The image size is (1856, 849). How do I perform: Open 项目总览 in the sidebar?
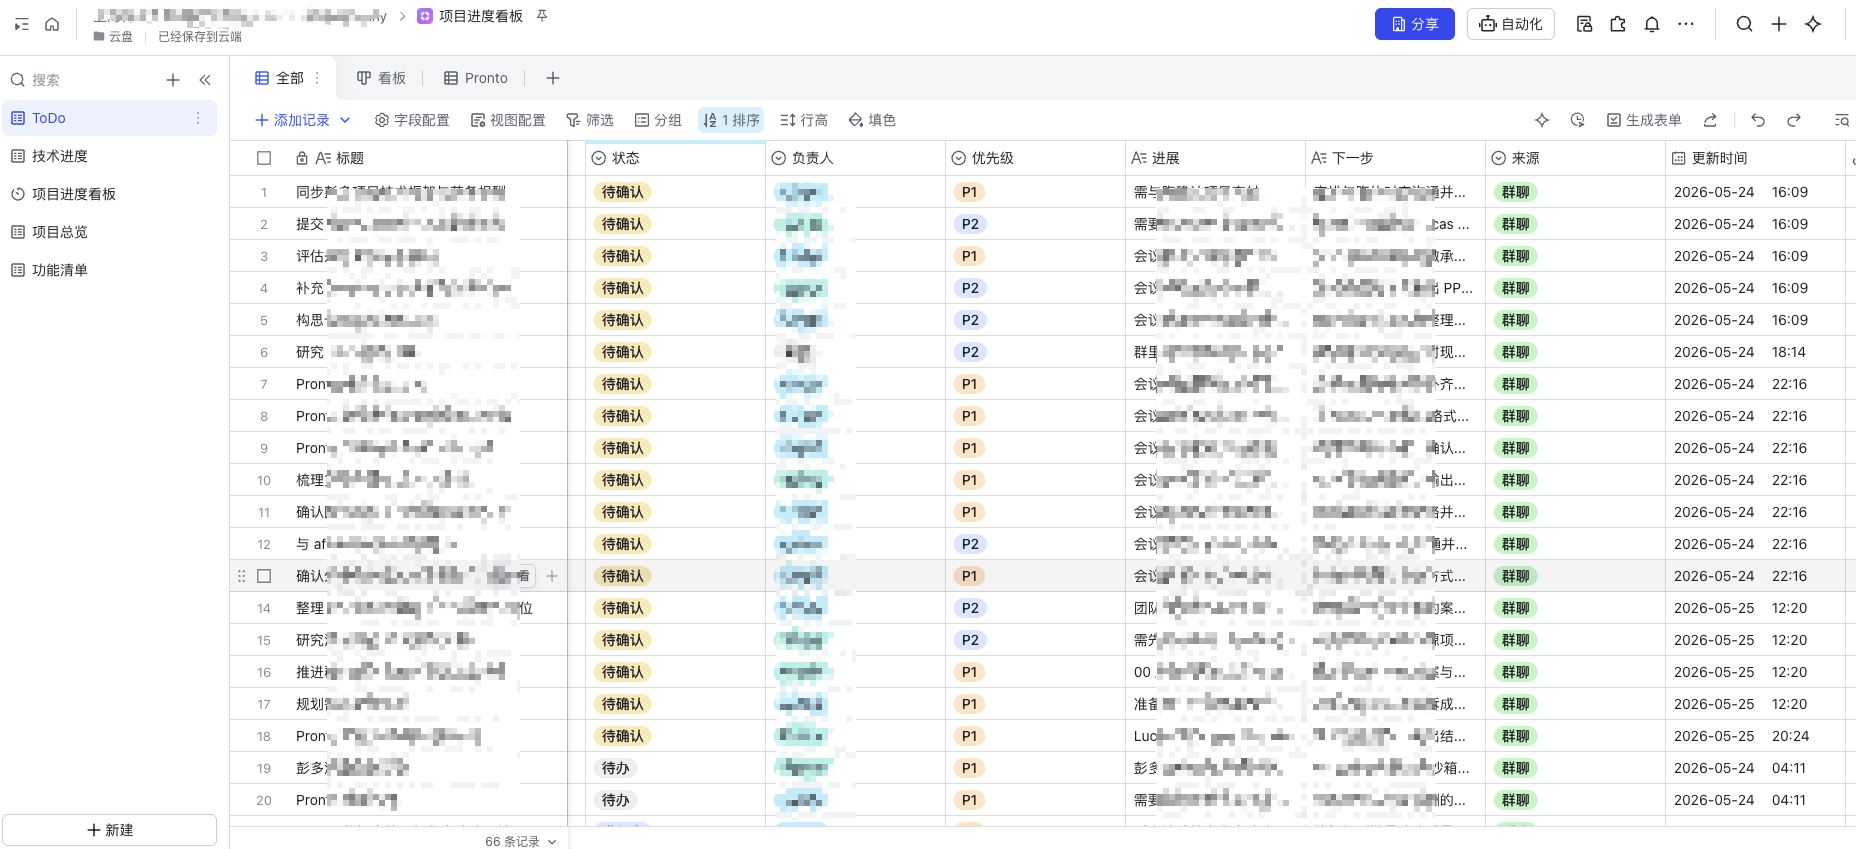click(109, 232)
